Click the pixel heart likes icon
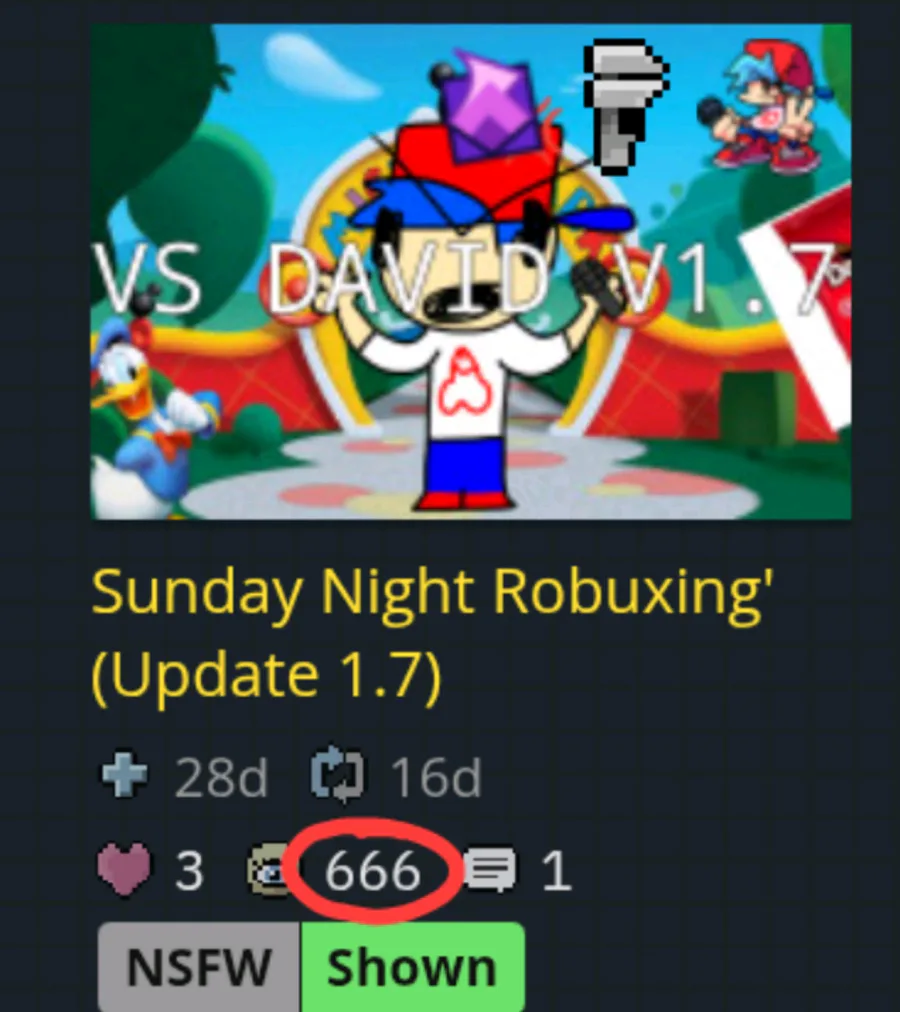Image resolution: width=900 pixels, height=1012 pixels. tap(124, 869)
